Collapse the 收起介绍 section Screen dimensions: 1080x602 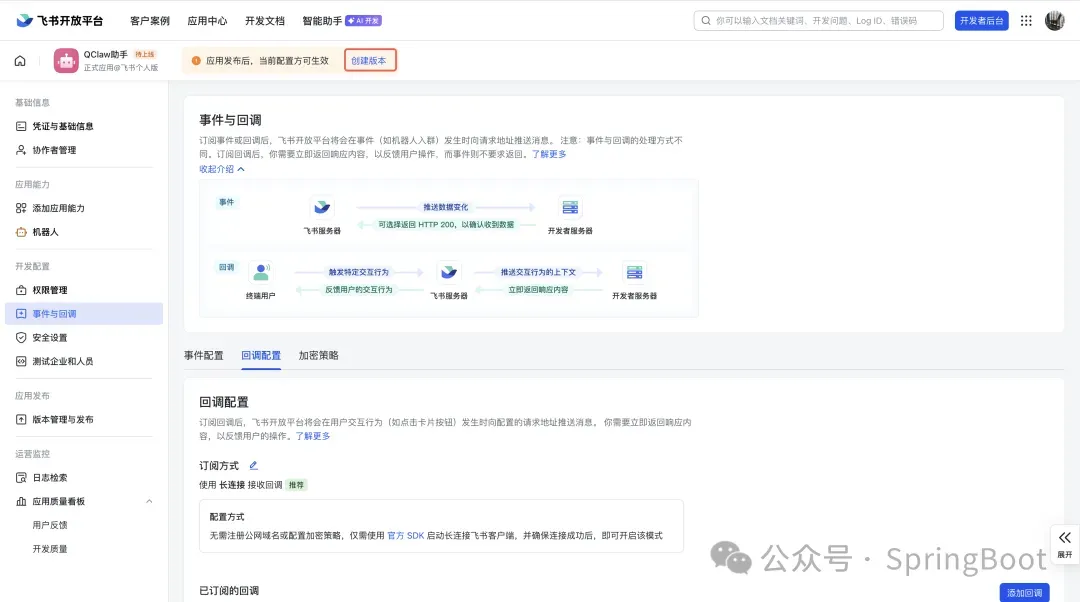[x=222, y=169]
